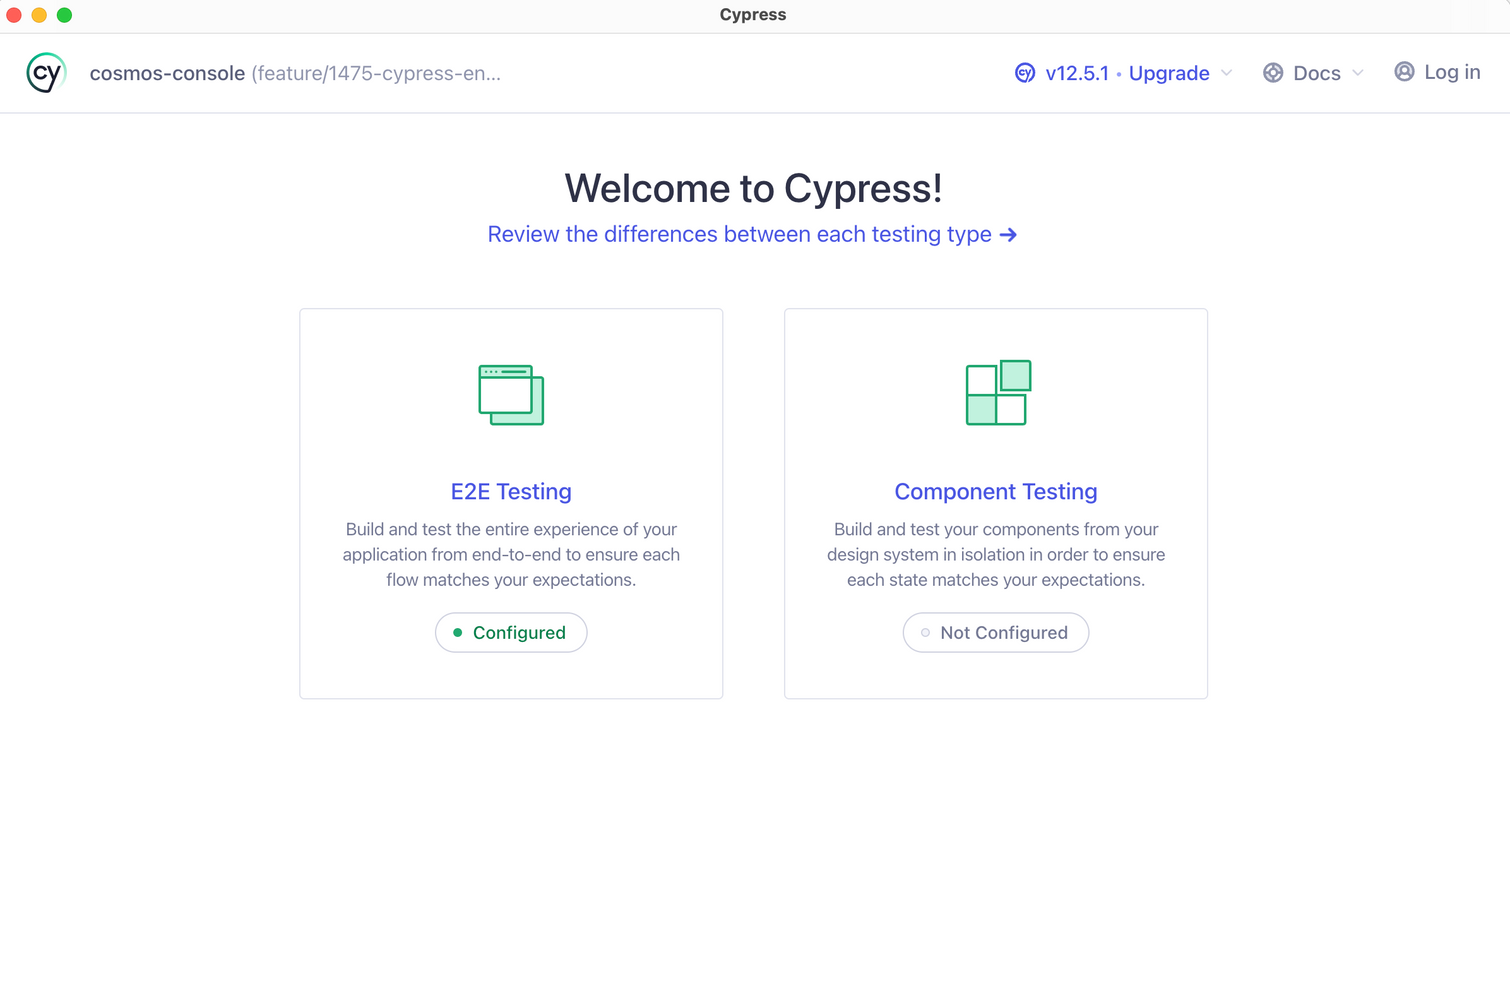Click the grey dot in the Not Configured badge

(x=925, y=632)
